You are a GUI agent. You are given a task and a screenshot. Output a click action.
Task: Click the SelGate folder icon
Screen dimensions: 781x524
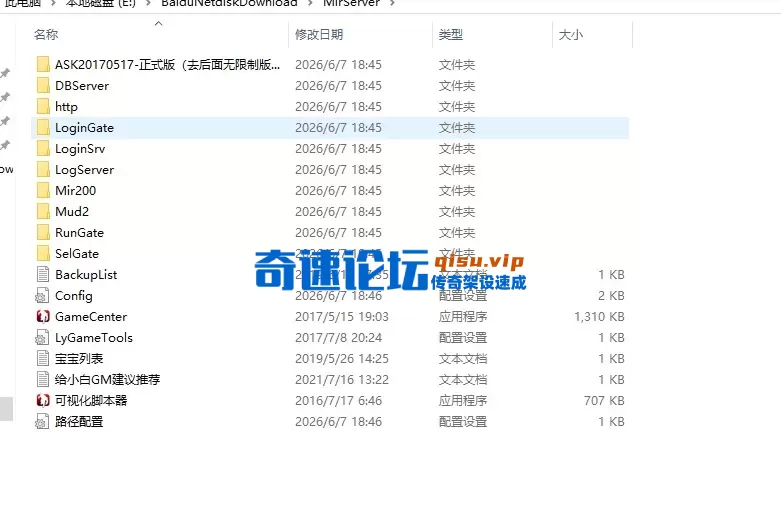(x=43, y=254)
